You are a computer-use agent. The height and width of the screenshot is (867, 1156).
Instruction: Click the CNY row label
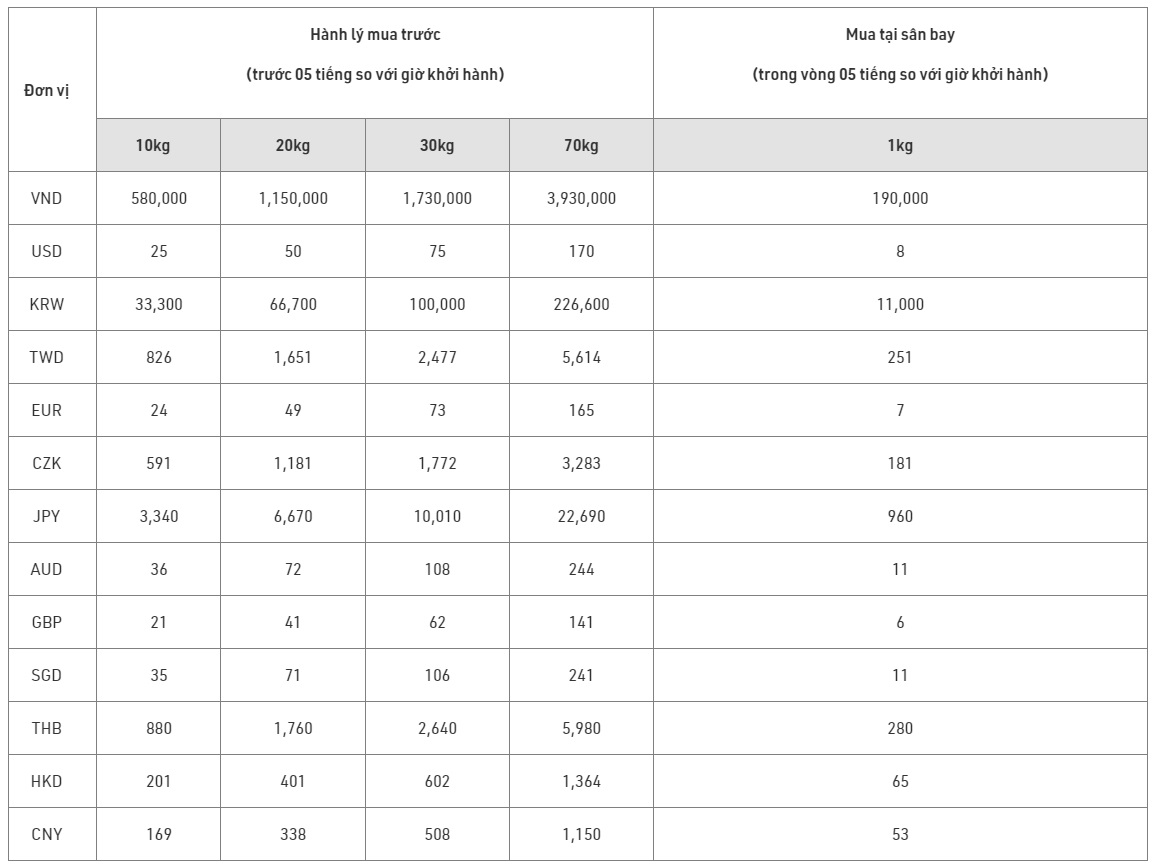coord(47,835)
